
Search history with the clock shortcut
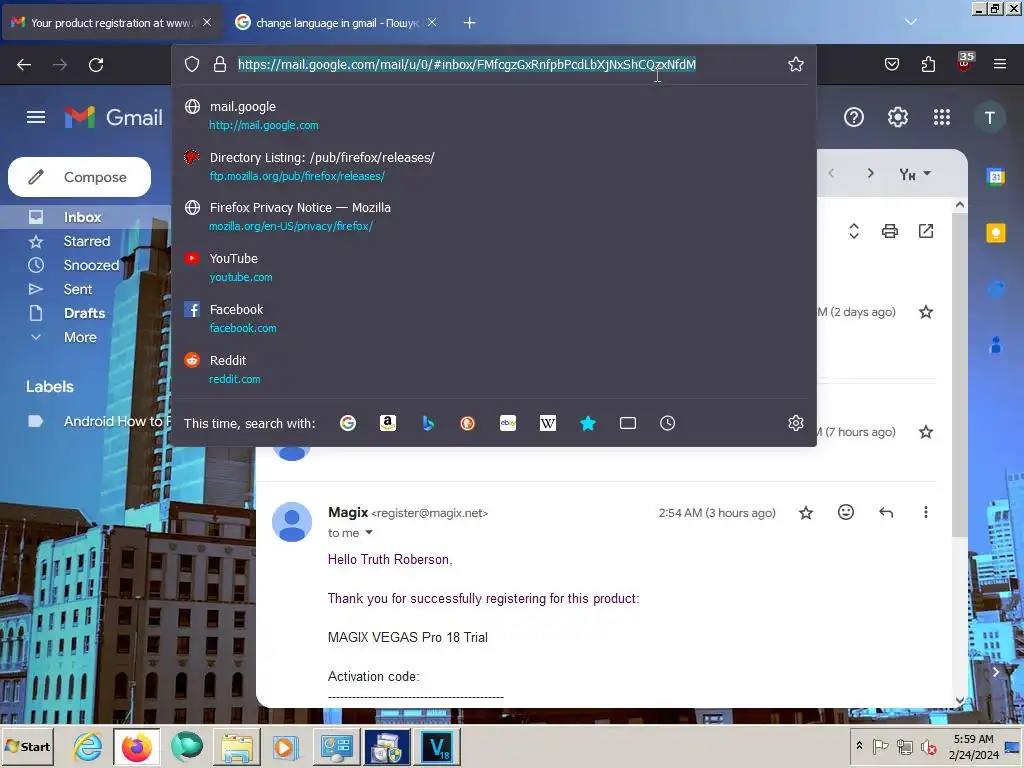[667, 423]
